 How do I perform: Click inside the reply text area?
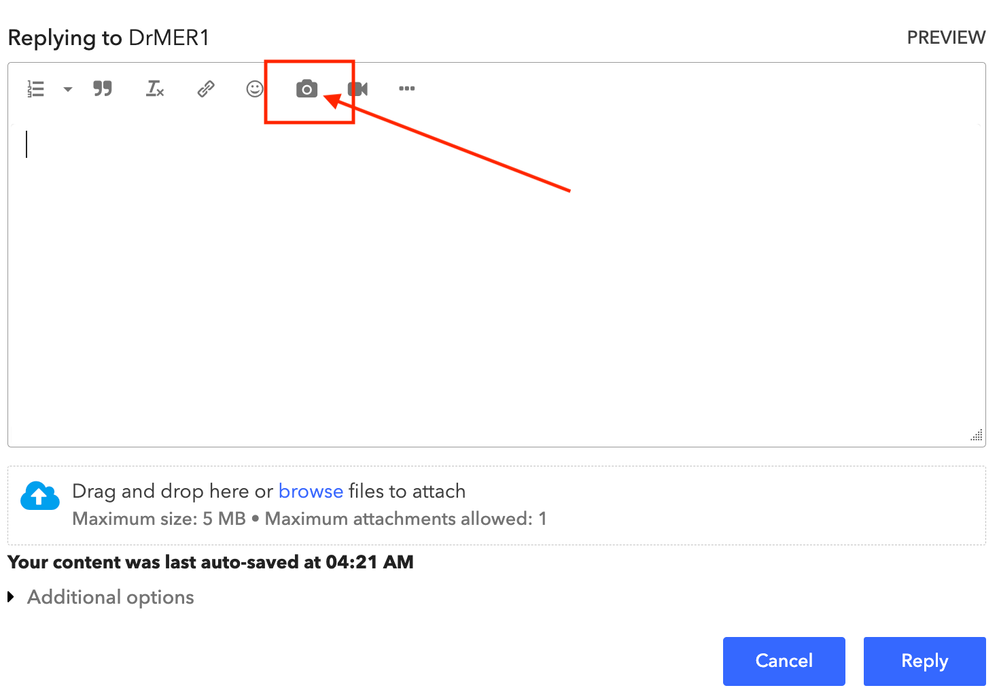[496, 280]
